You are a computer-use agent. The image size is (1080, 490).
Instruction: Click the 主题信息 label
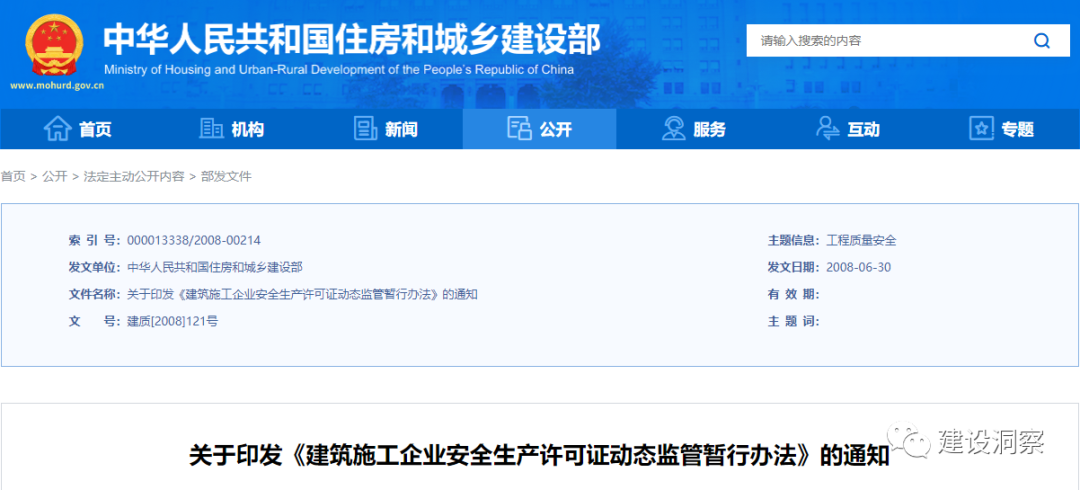(x=794, y=241)
